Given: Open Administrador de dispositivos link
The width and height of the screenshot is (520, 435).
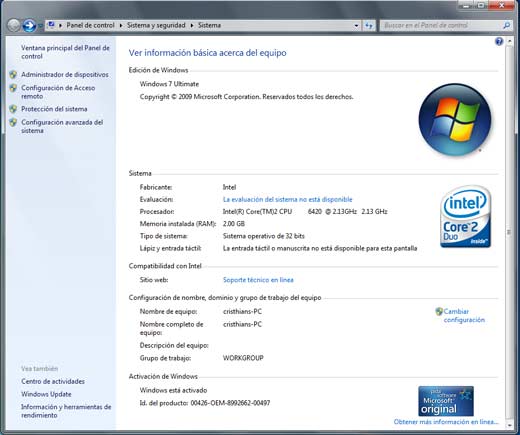Looking at the screenshot, I should coord(65,75).
